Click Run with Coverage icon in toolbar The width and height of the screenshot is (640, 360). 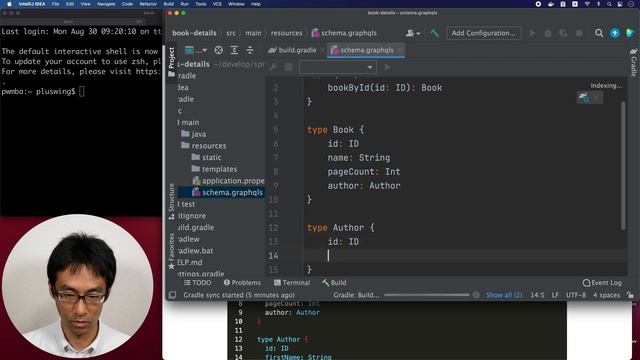[563, 33]
